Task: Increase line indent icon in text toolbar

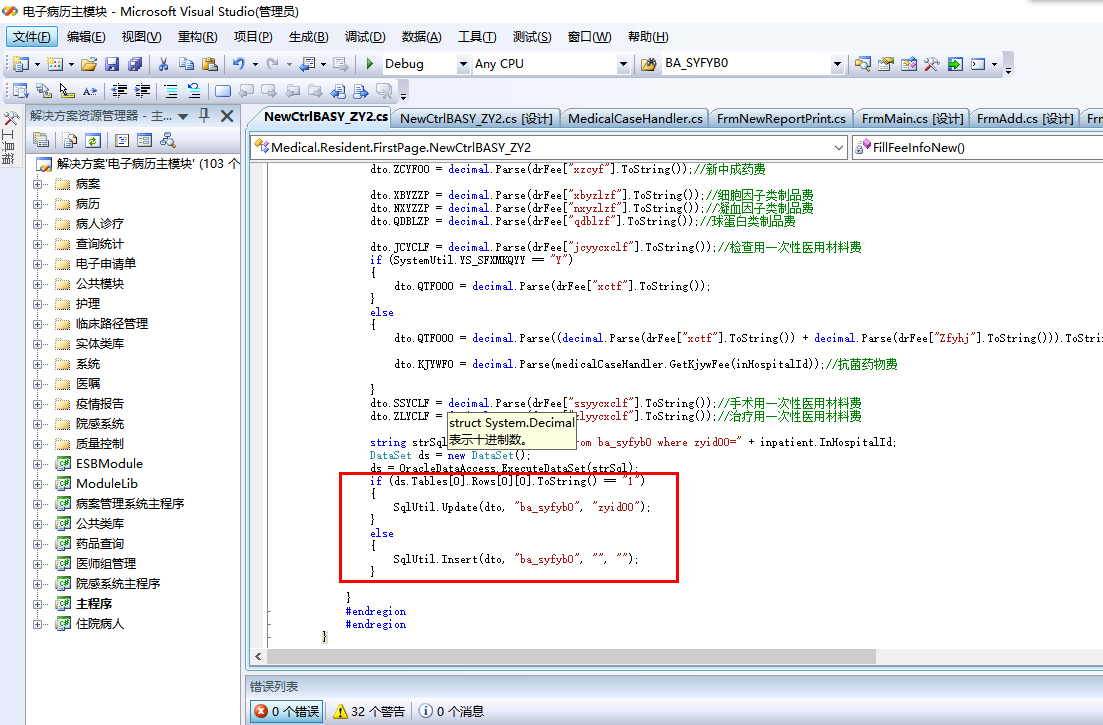Action: 143,91
